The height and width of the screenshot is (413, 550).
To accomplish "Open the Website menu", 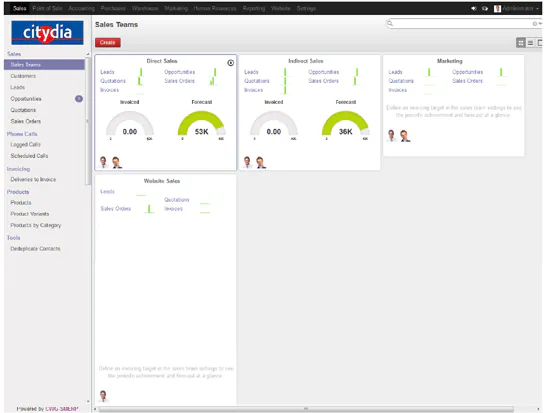I will [x=281, y=8].
